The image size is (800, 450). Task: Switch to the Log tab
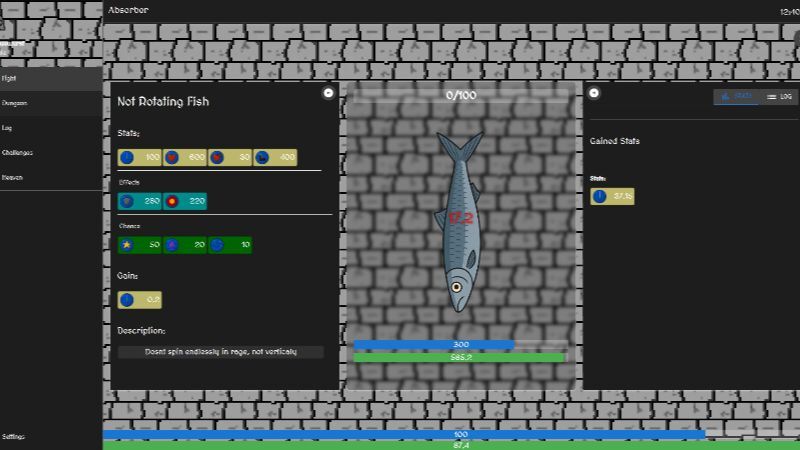(778, 96)
